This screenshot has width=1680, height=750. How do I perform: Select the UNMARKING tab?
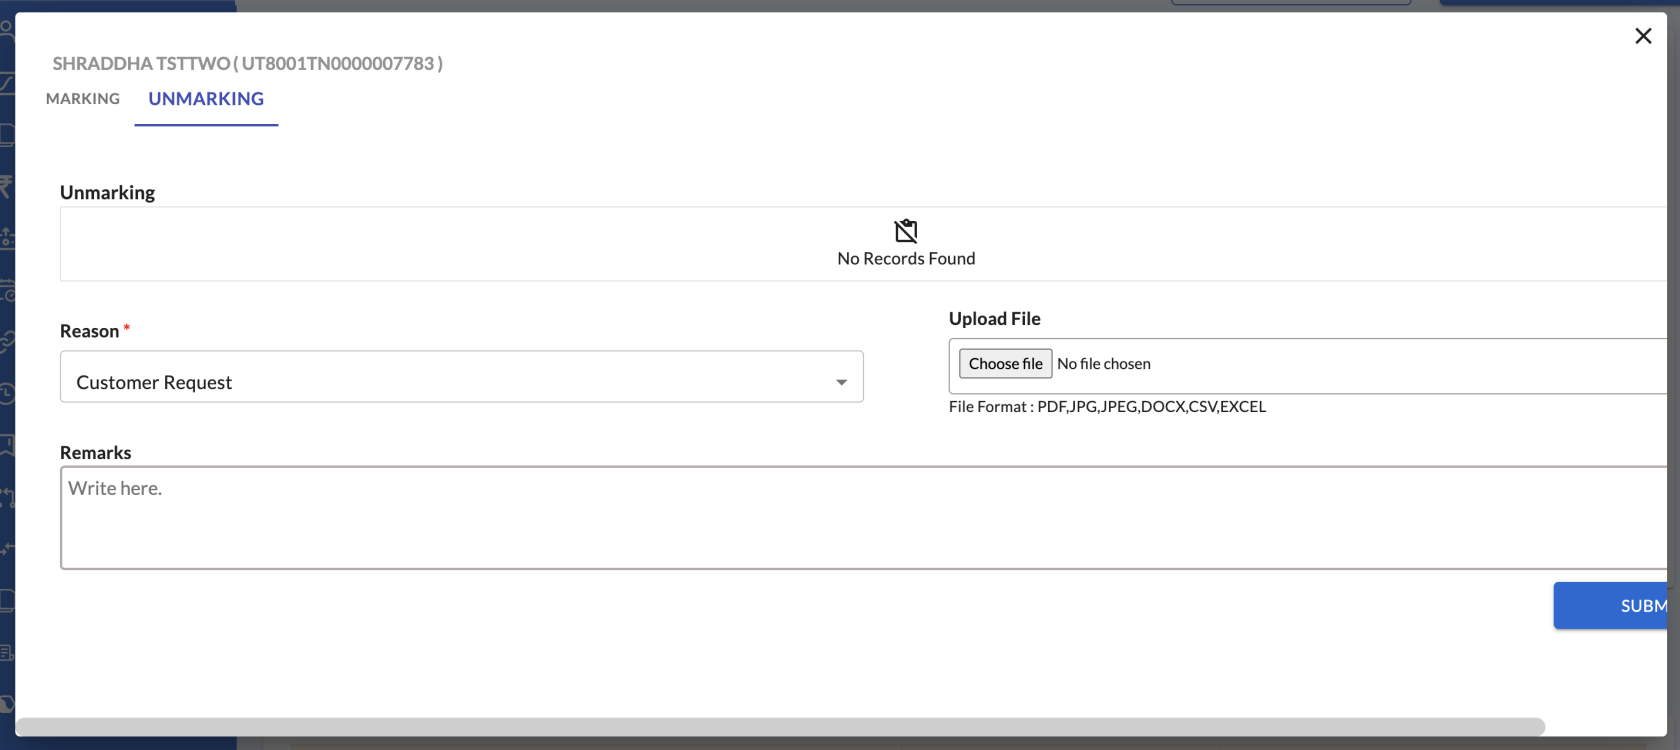coord(206,99)
